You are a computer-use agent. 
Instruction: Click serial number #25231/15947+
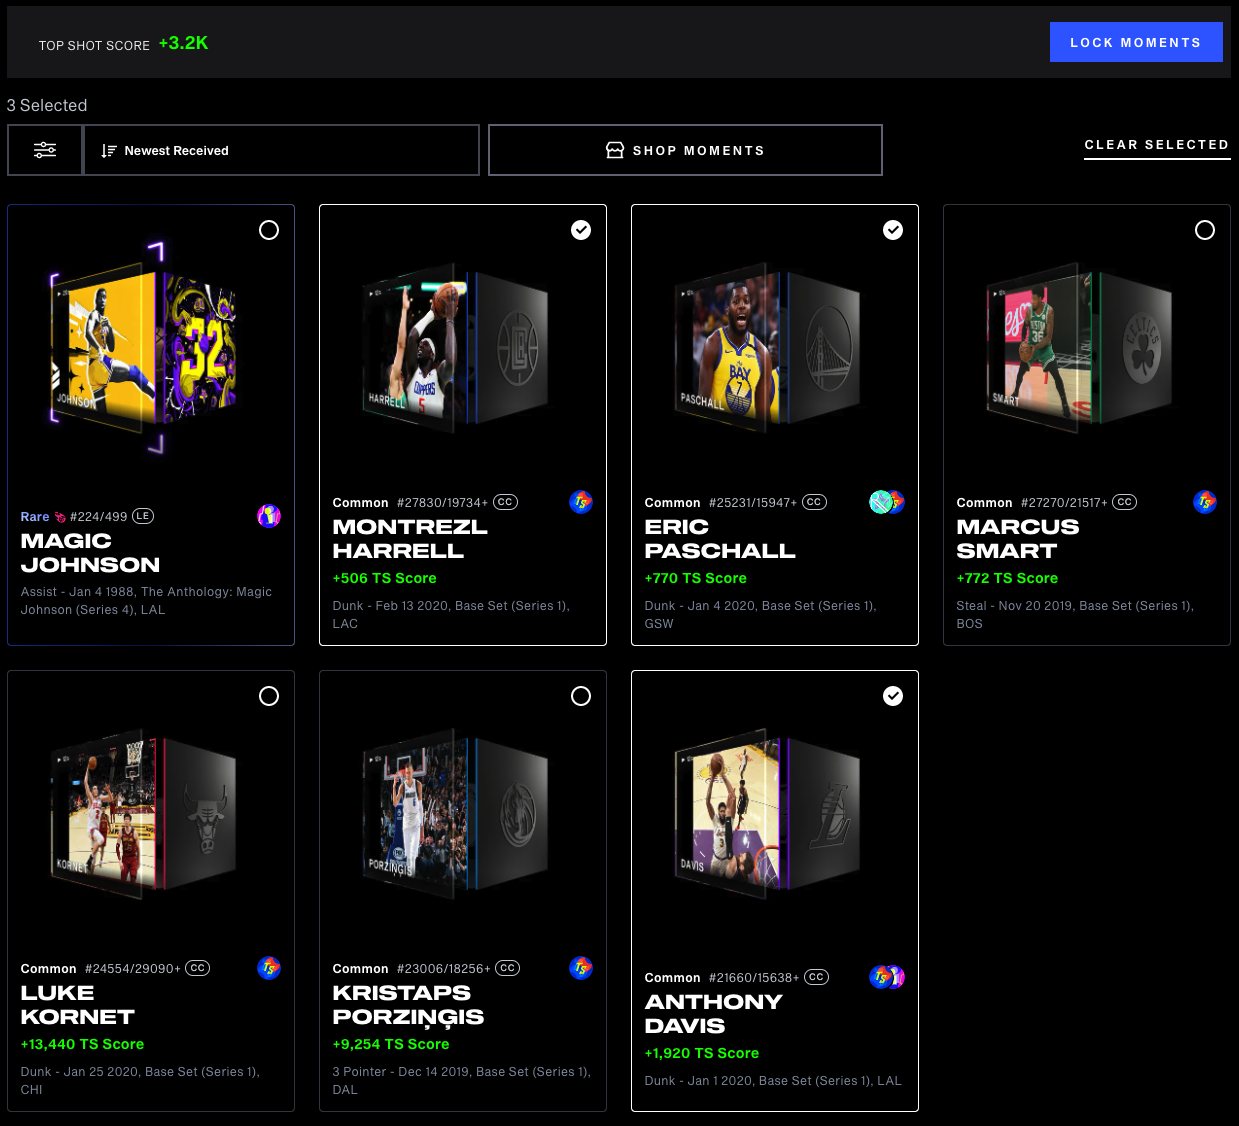[753, 503]
